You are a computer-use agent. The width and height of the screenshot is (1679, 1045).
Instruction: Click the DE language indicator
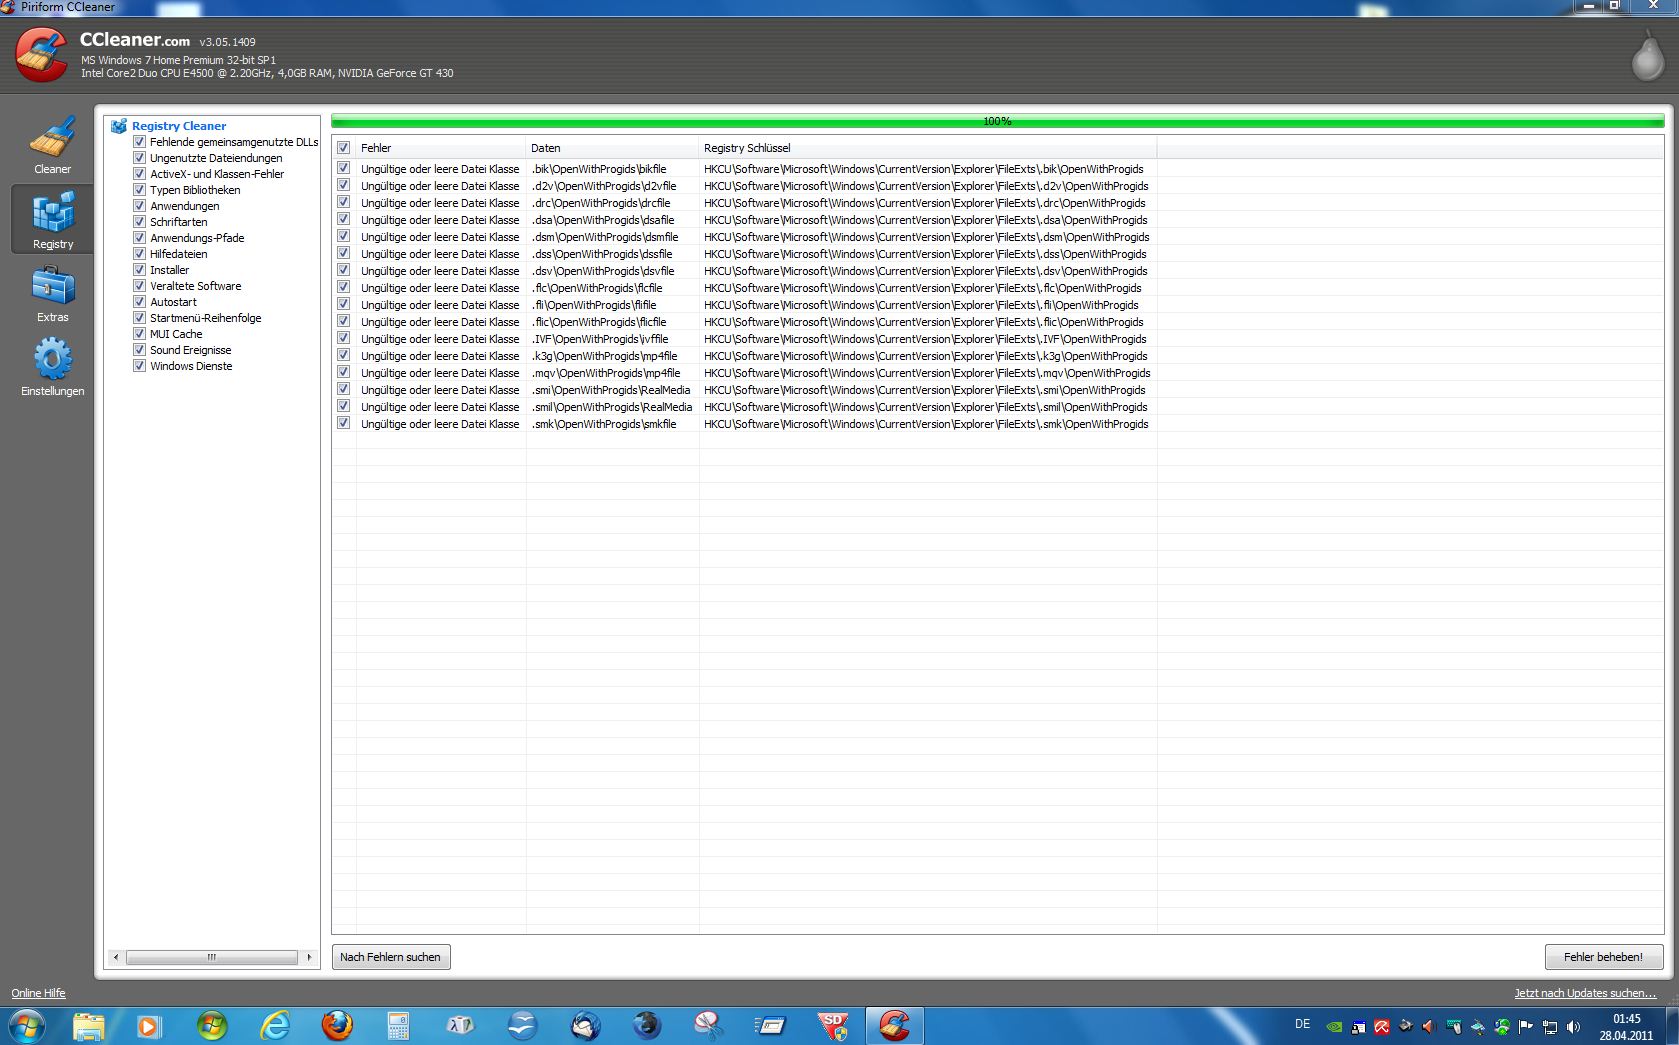click(x=1302, y=1024)
